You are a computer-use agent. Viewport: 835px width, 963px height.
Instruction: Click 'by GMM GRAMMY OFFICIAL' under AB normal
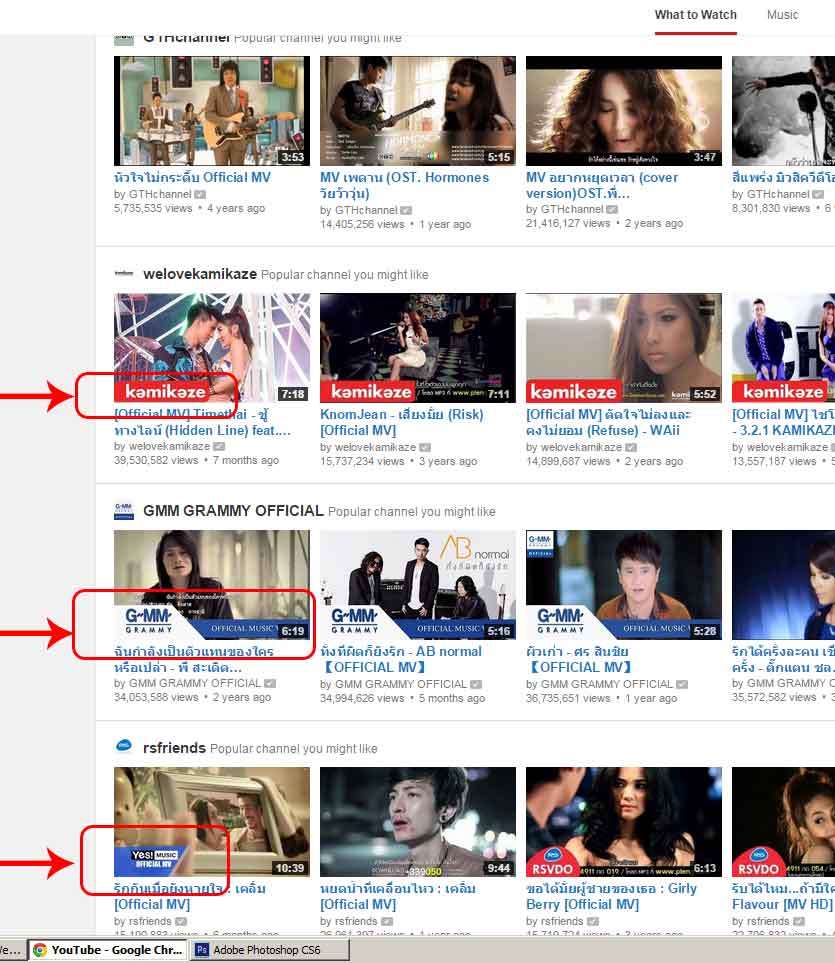point(394,684)
